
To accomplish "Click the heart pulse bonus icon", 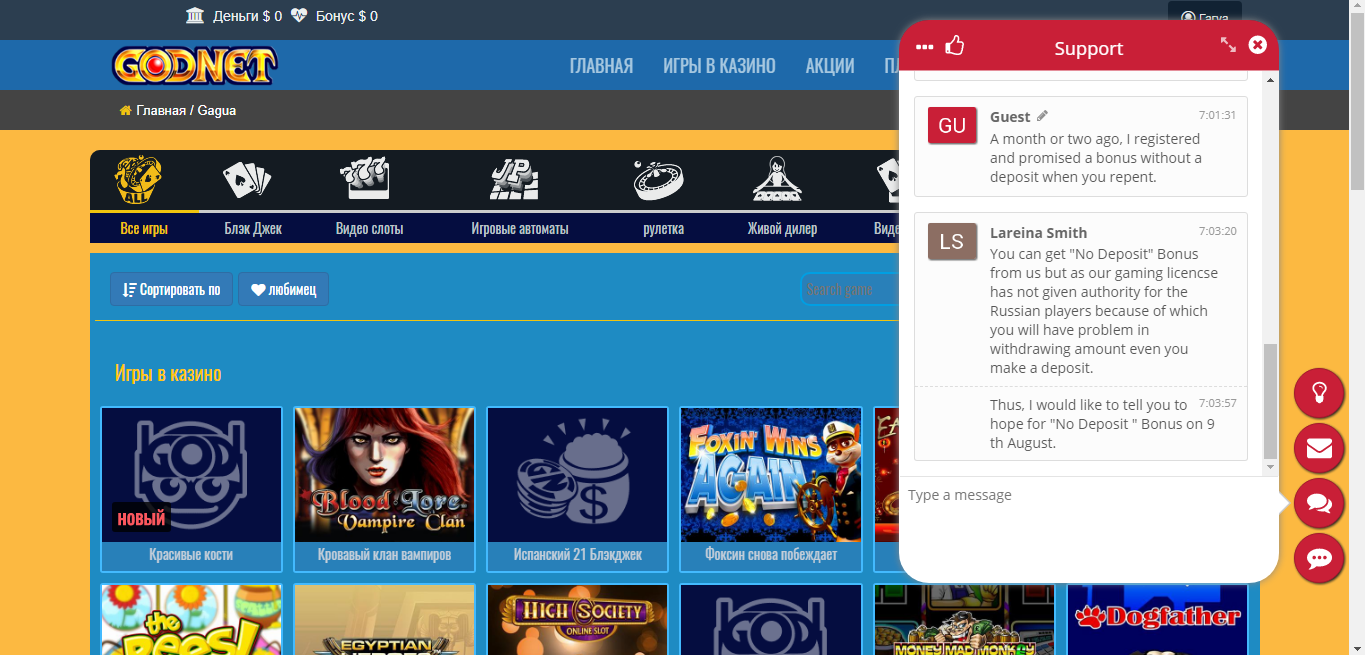I will [x=299, y=16].
